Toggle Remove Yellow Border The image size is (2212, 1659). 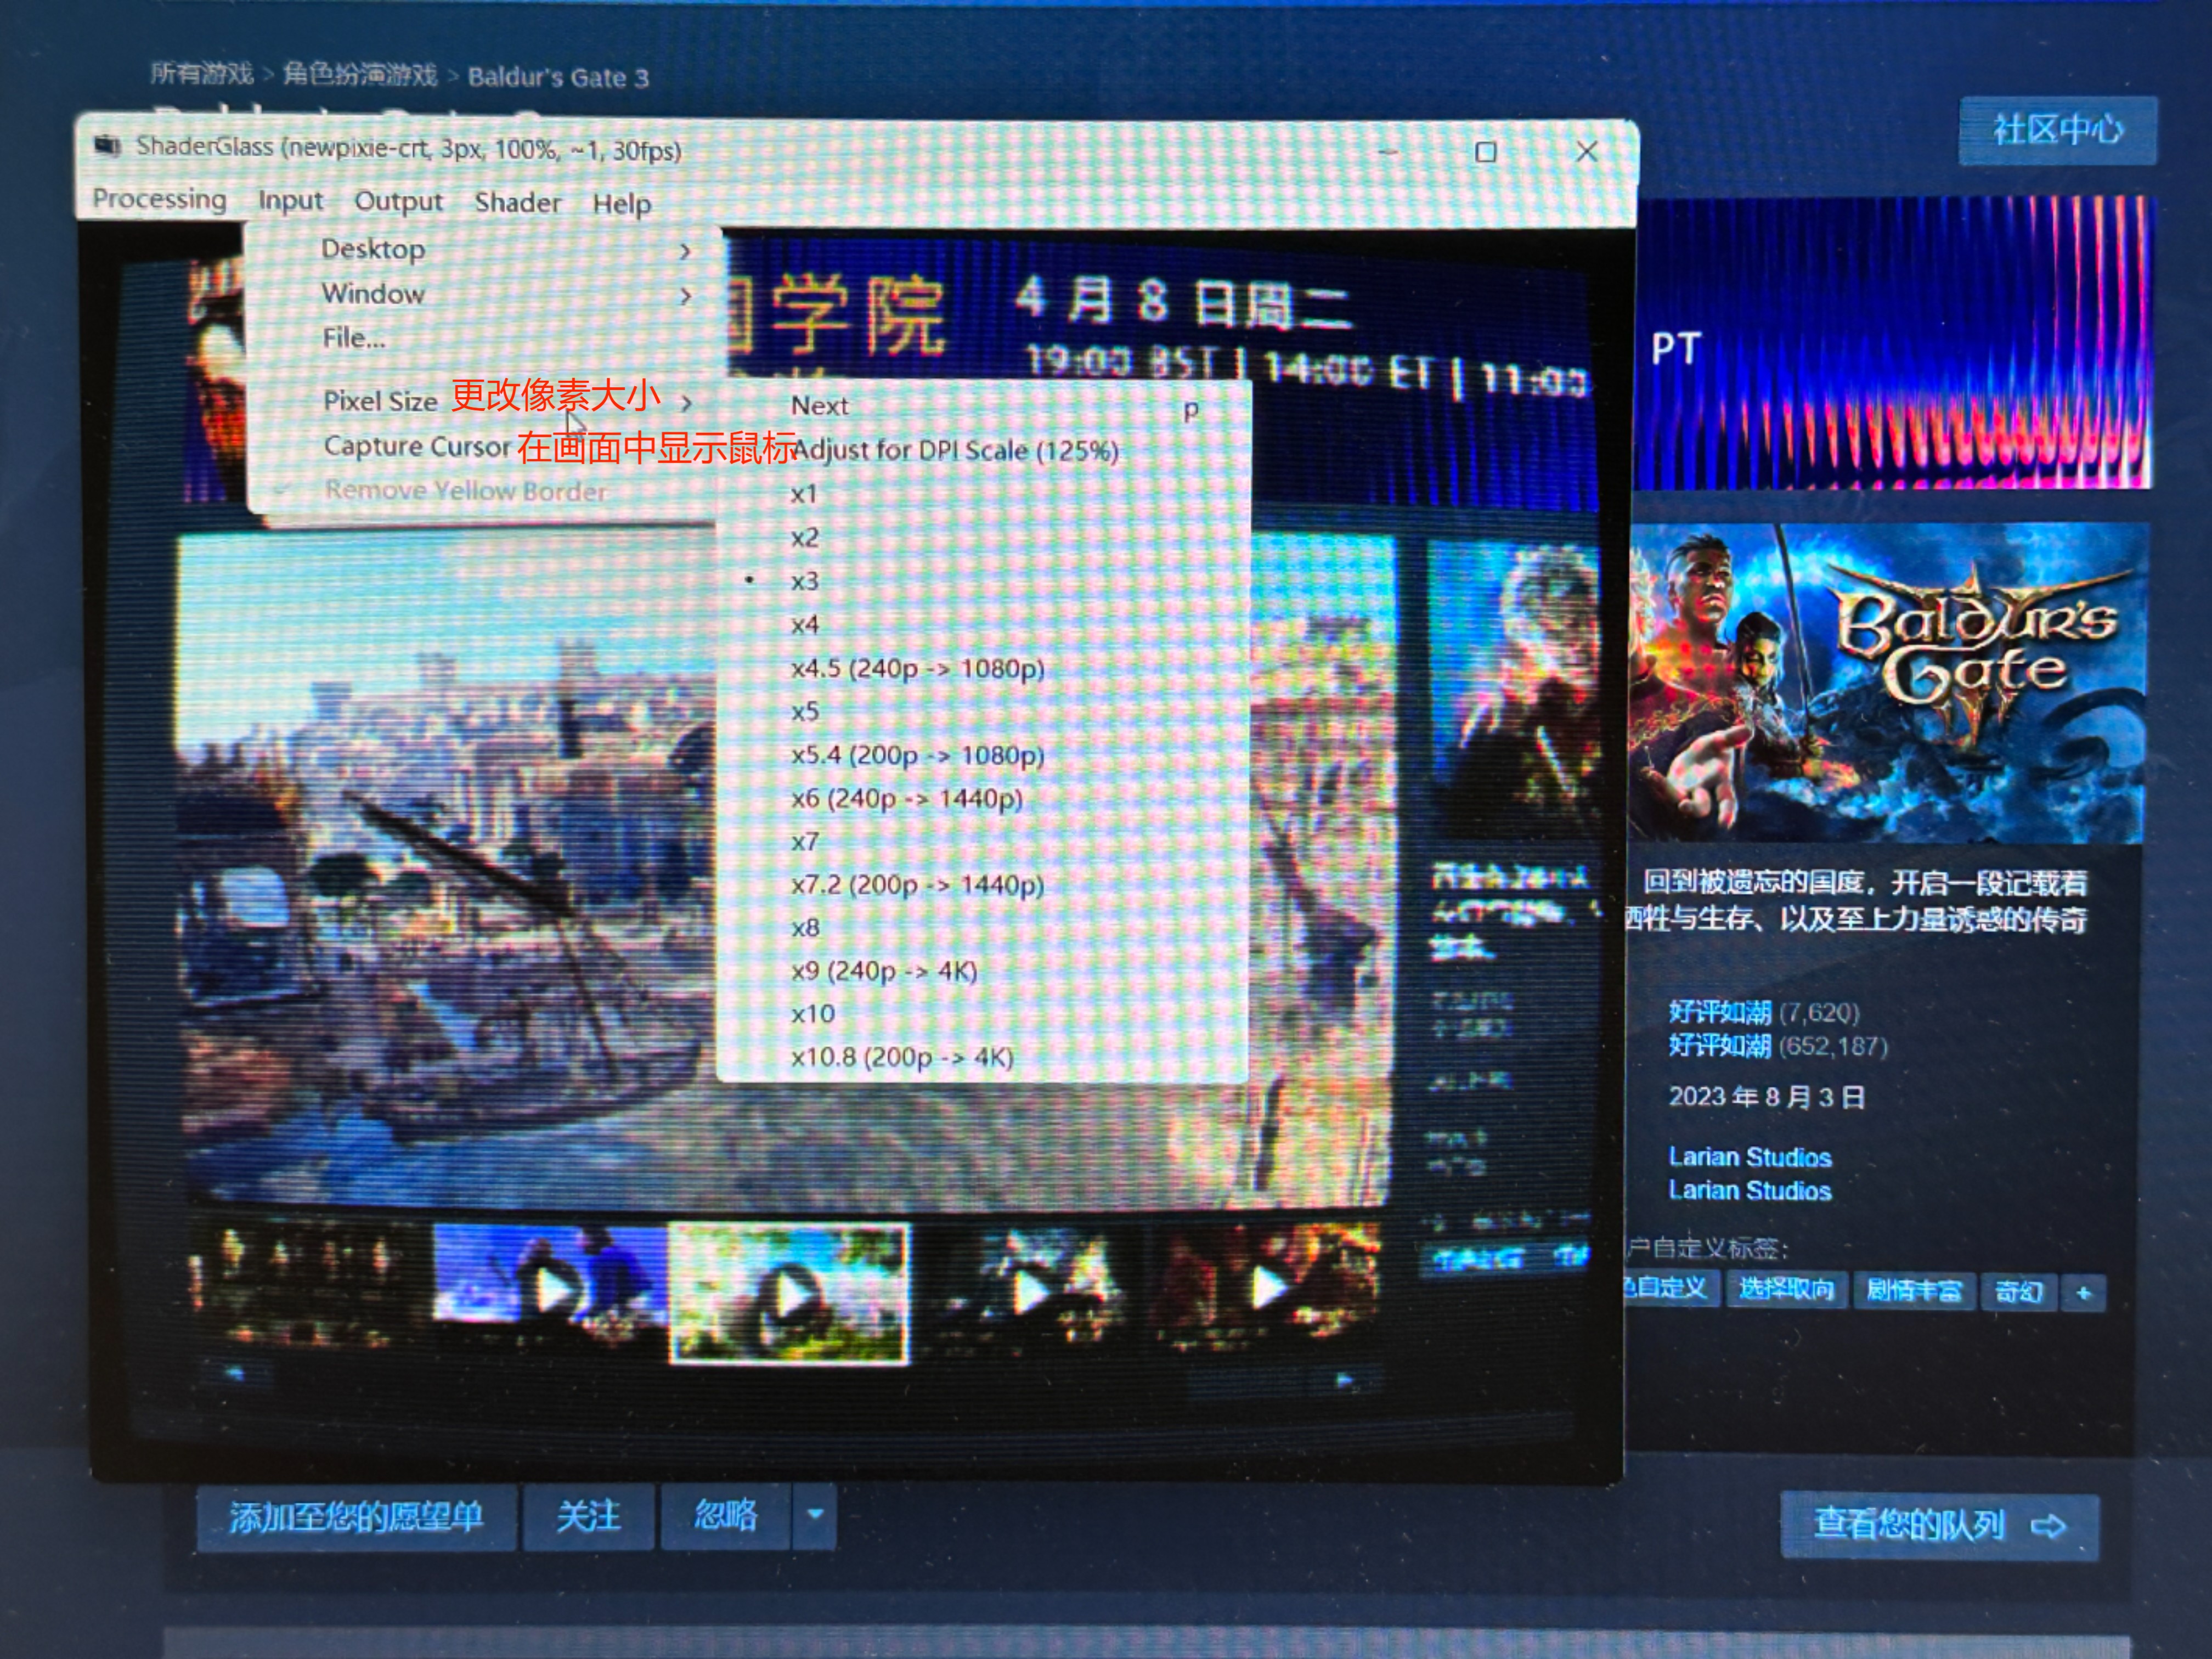[x=468, y=489]
